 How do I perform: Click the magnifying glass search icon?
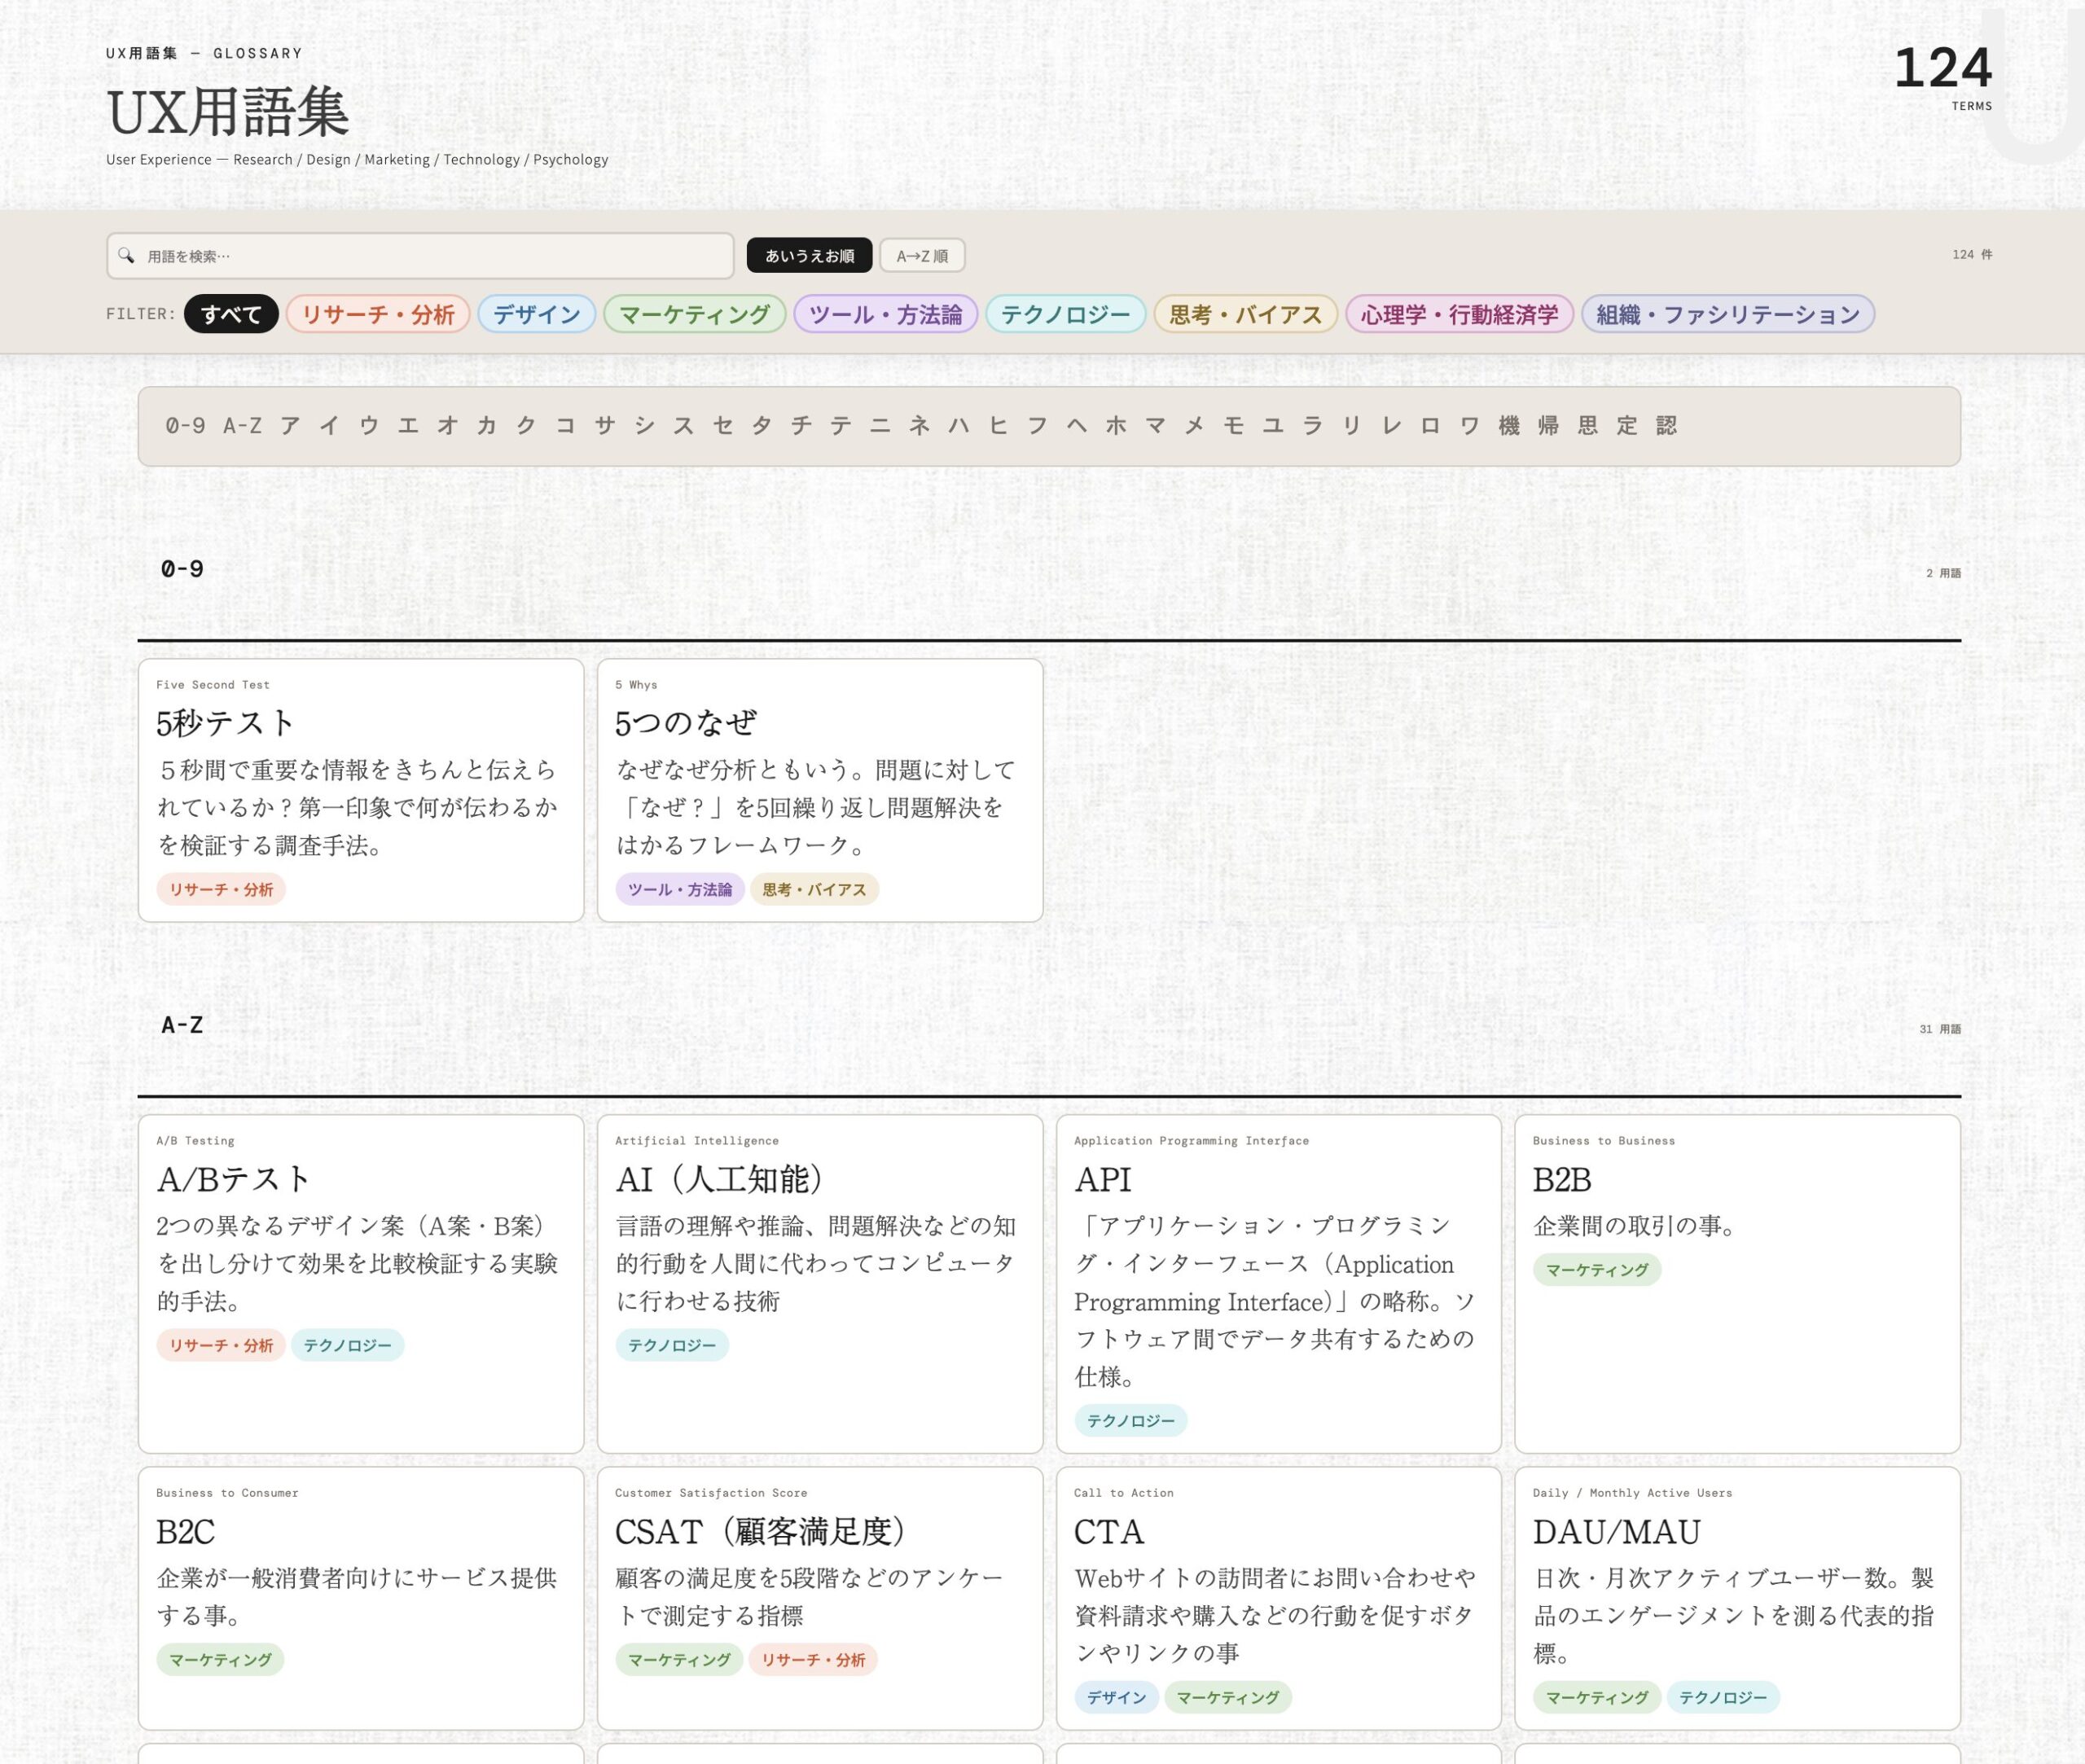125,256
